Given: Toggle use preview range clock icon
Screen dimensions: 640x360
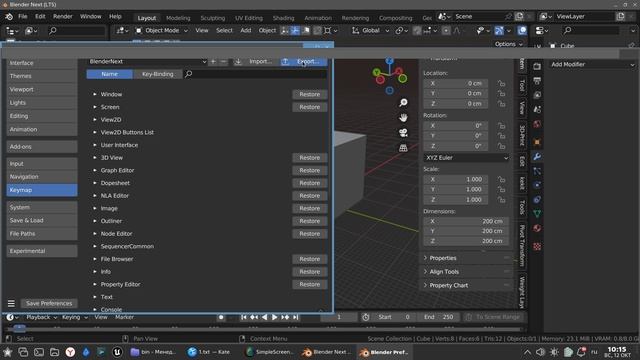Looking at the screenshot, I should pyautogui.click(x=365, y=317).
